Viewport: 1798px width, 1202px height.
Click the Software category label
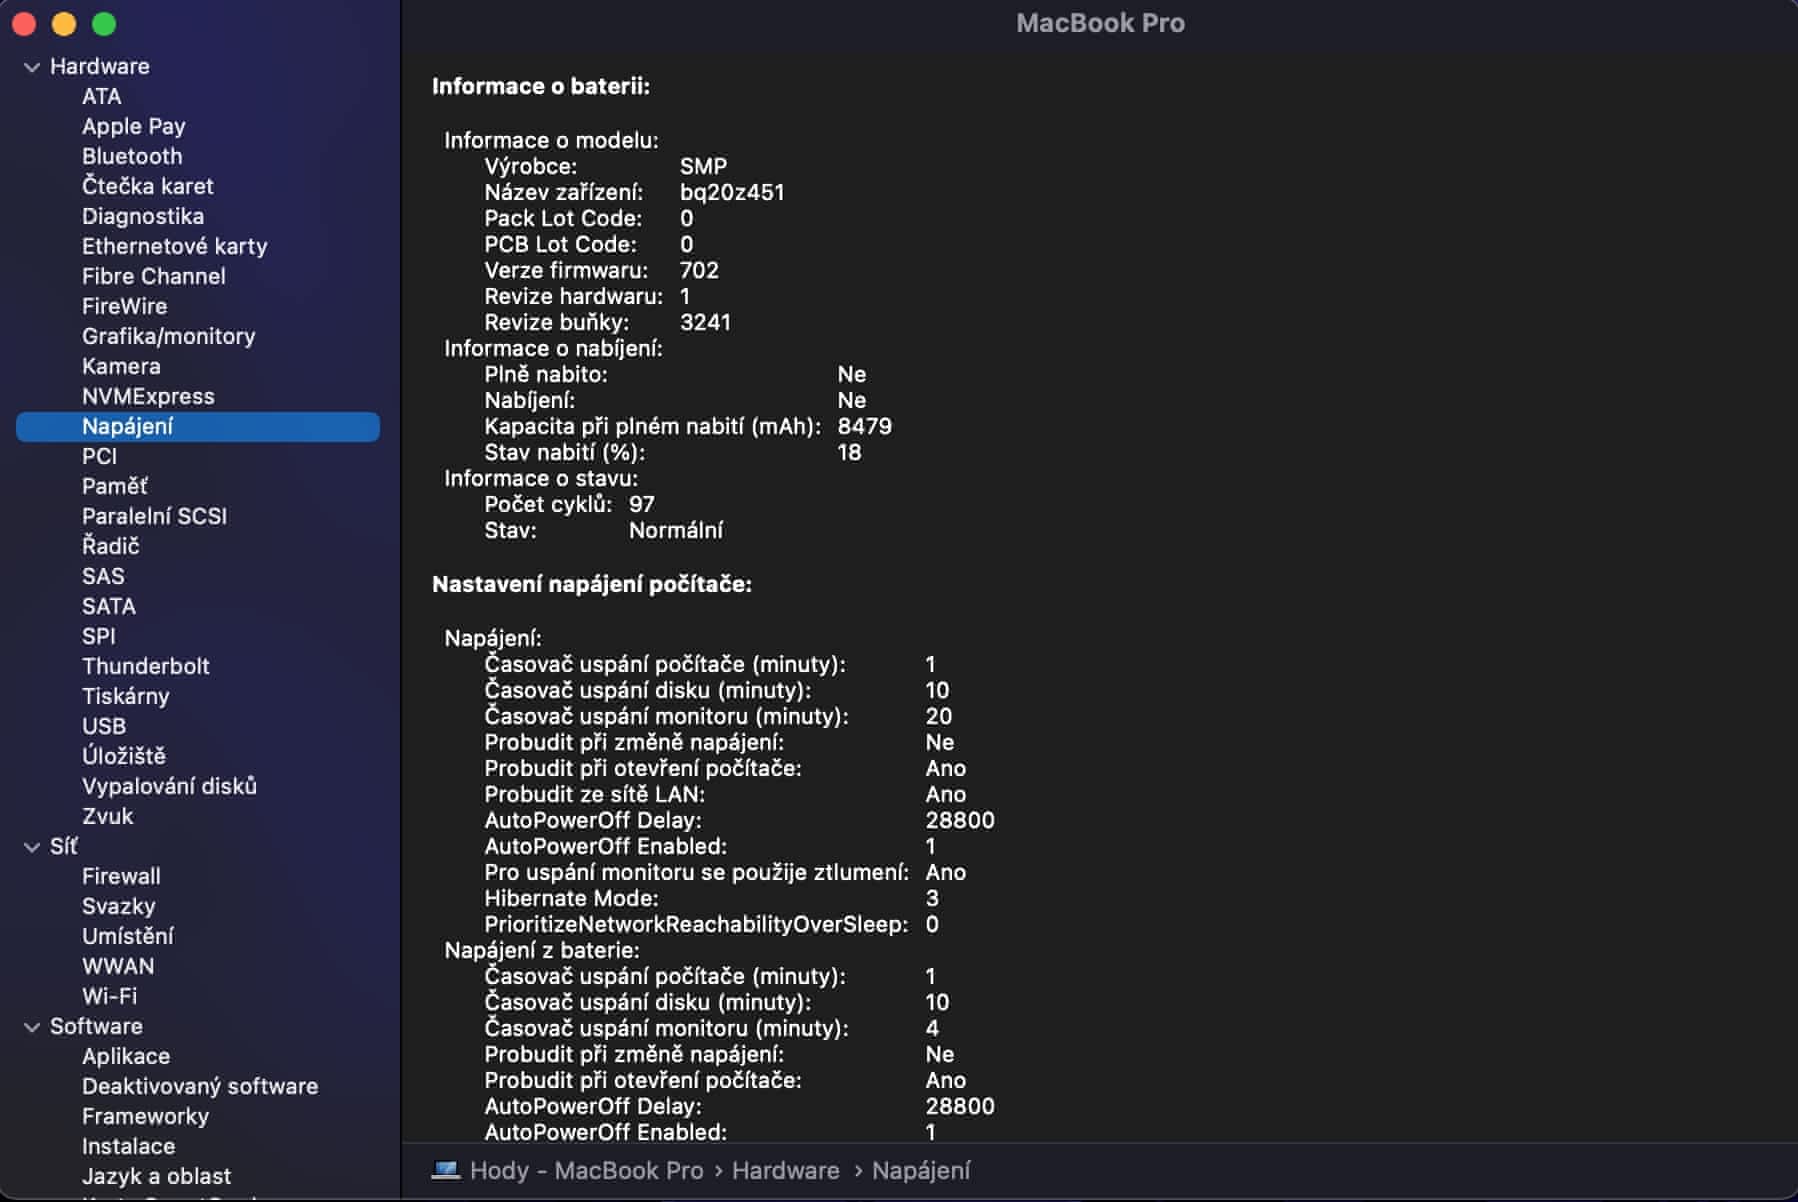[97, 1026]
